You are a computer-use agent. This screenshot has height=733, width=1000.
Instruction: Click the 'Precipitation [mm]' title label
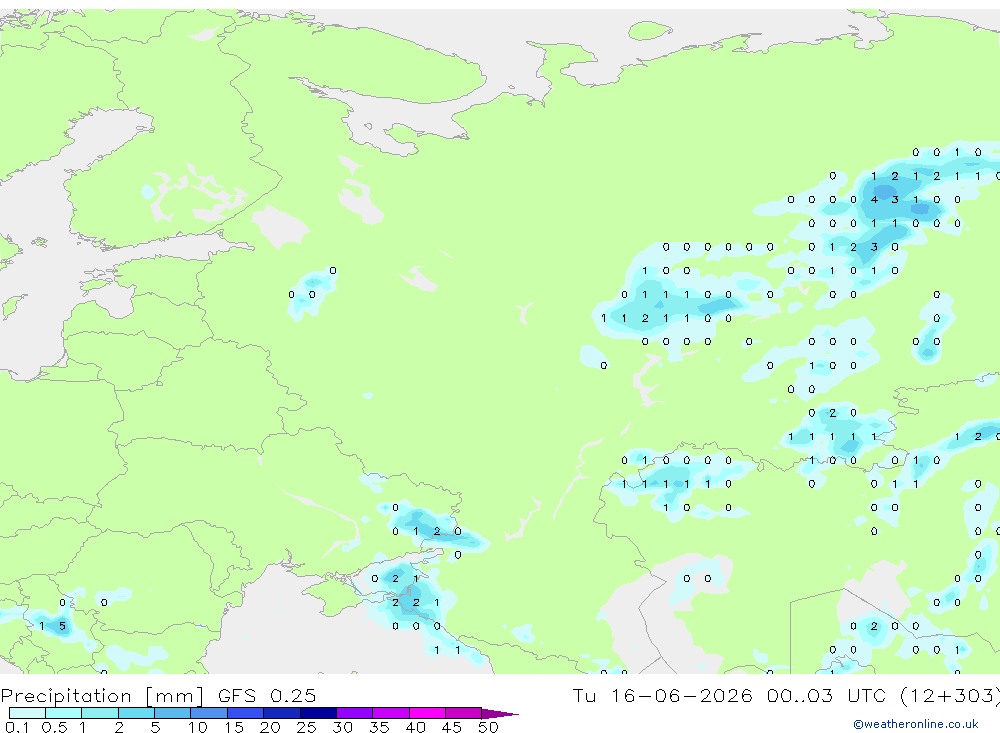102,696
